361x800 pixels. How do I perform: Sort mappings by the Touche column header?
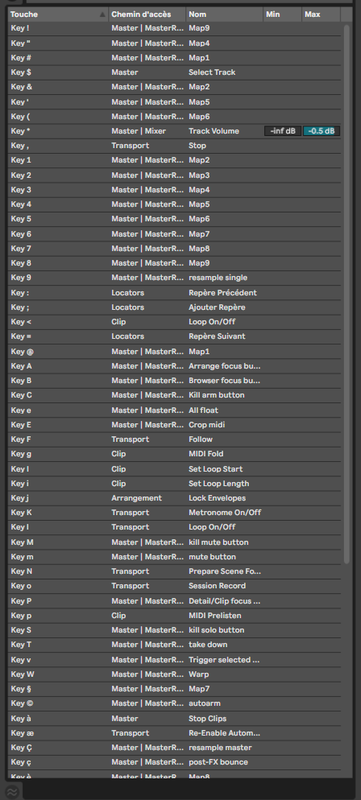(x=58, y=14)
